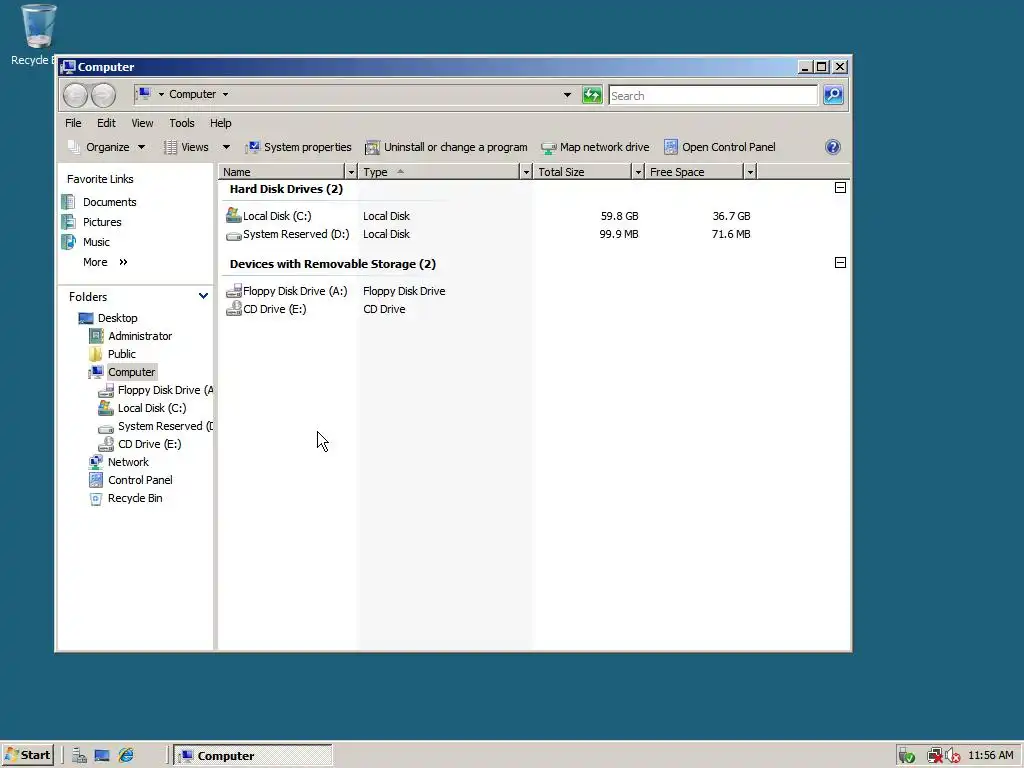Viewport: 1024px width, 768px height.
Task: Click Open Control Panel button
Action: (x=720, y=147)
